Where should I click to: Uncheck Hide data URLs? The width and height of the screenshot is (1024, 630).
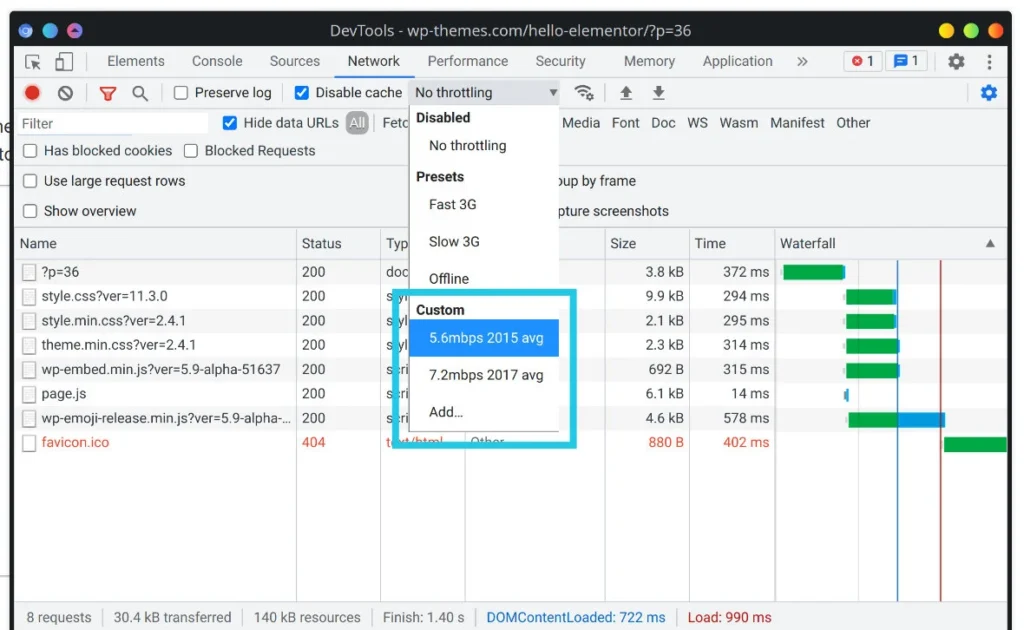click(229, 123)
